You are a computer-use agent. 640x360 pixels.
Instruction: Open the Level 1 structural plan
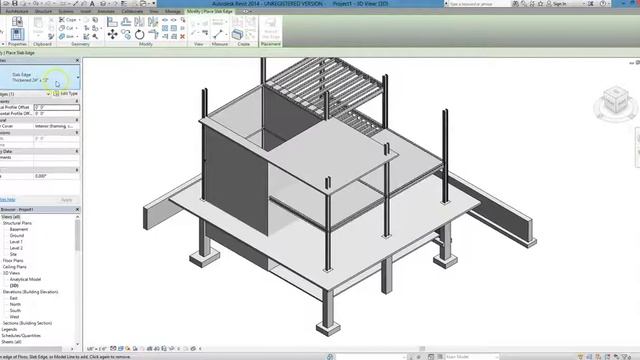click(x=16, y=242)
